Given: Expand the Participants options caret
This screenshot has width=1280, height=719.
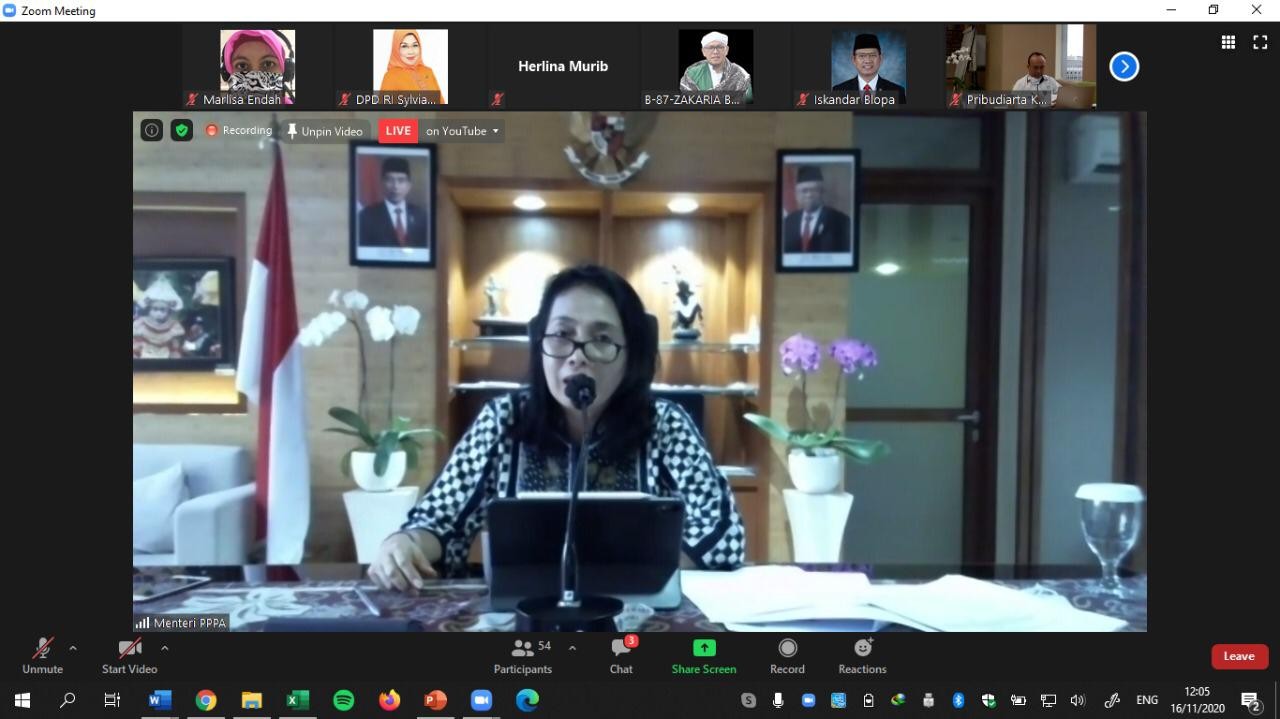Looking at the screenshot, I should coord(572,648).
